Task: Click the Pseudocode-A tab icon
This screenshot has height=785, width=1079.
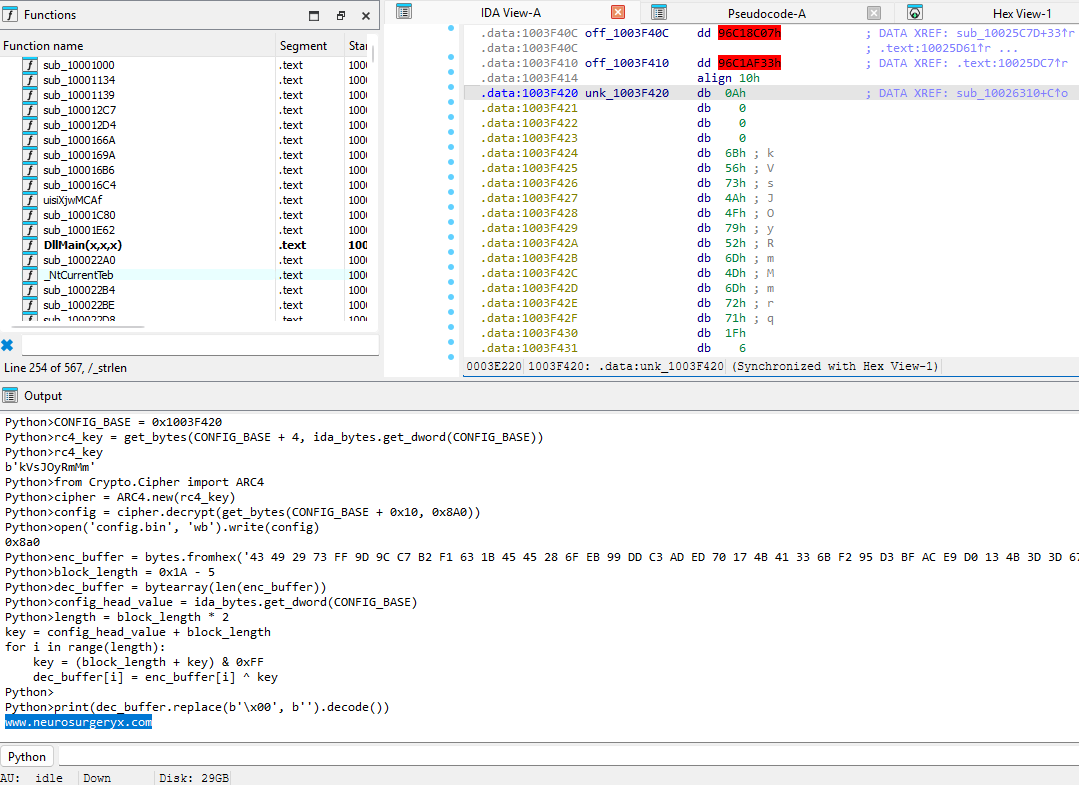Action: point(659,12)
